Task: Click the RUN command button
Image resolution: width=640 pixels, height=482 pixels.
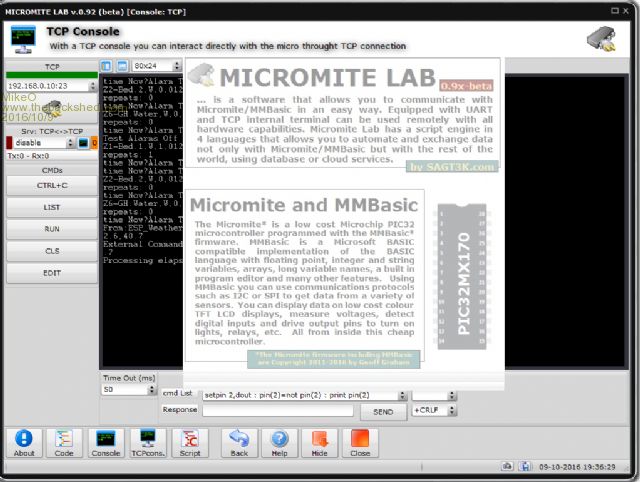Action: pos(51,228)
